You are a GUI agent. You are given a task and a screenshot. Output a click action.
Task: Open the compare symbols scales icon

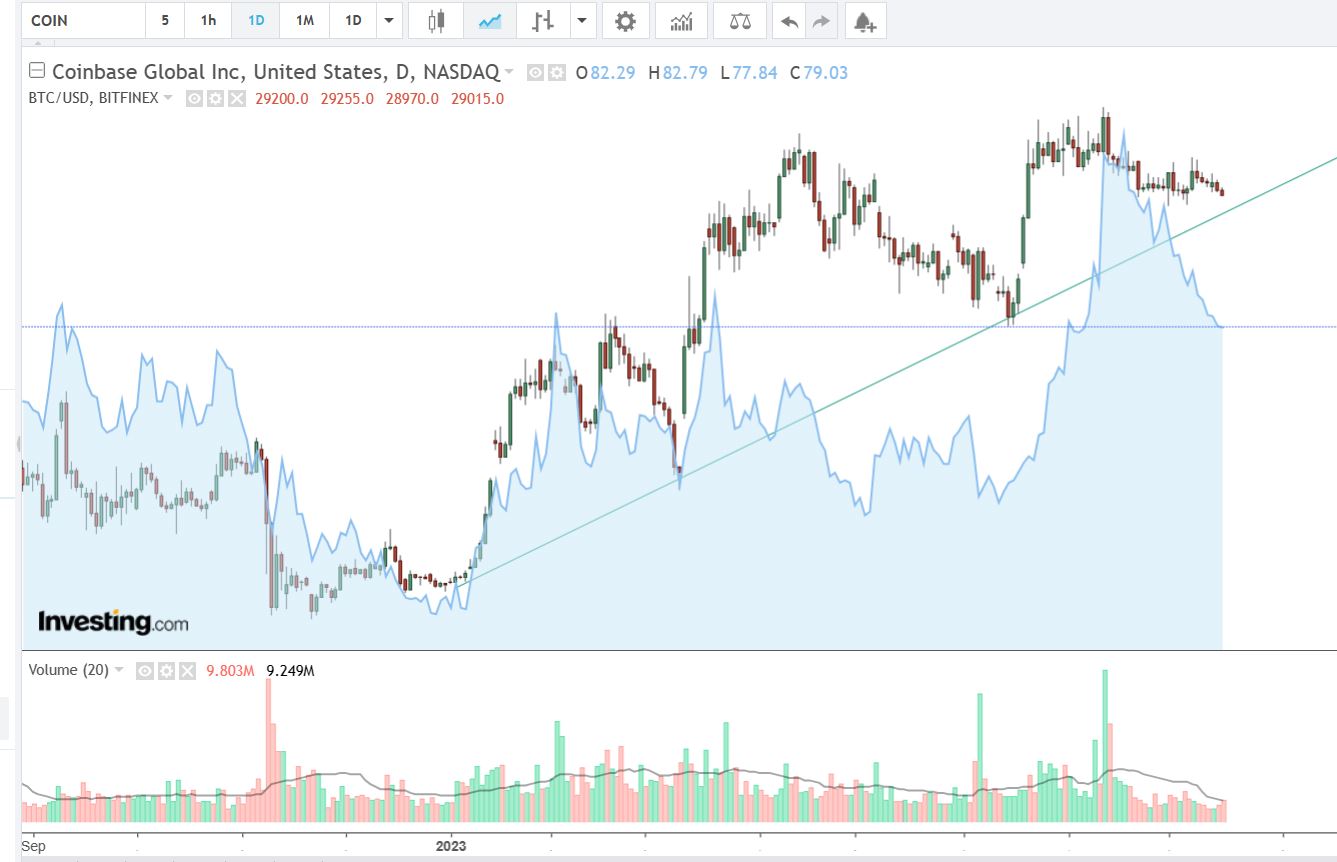click(x=740, y=21)
